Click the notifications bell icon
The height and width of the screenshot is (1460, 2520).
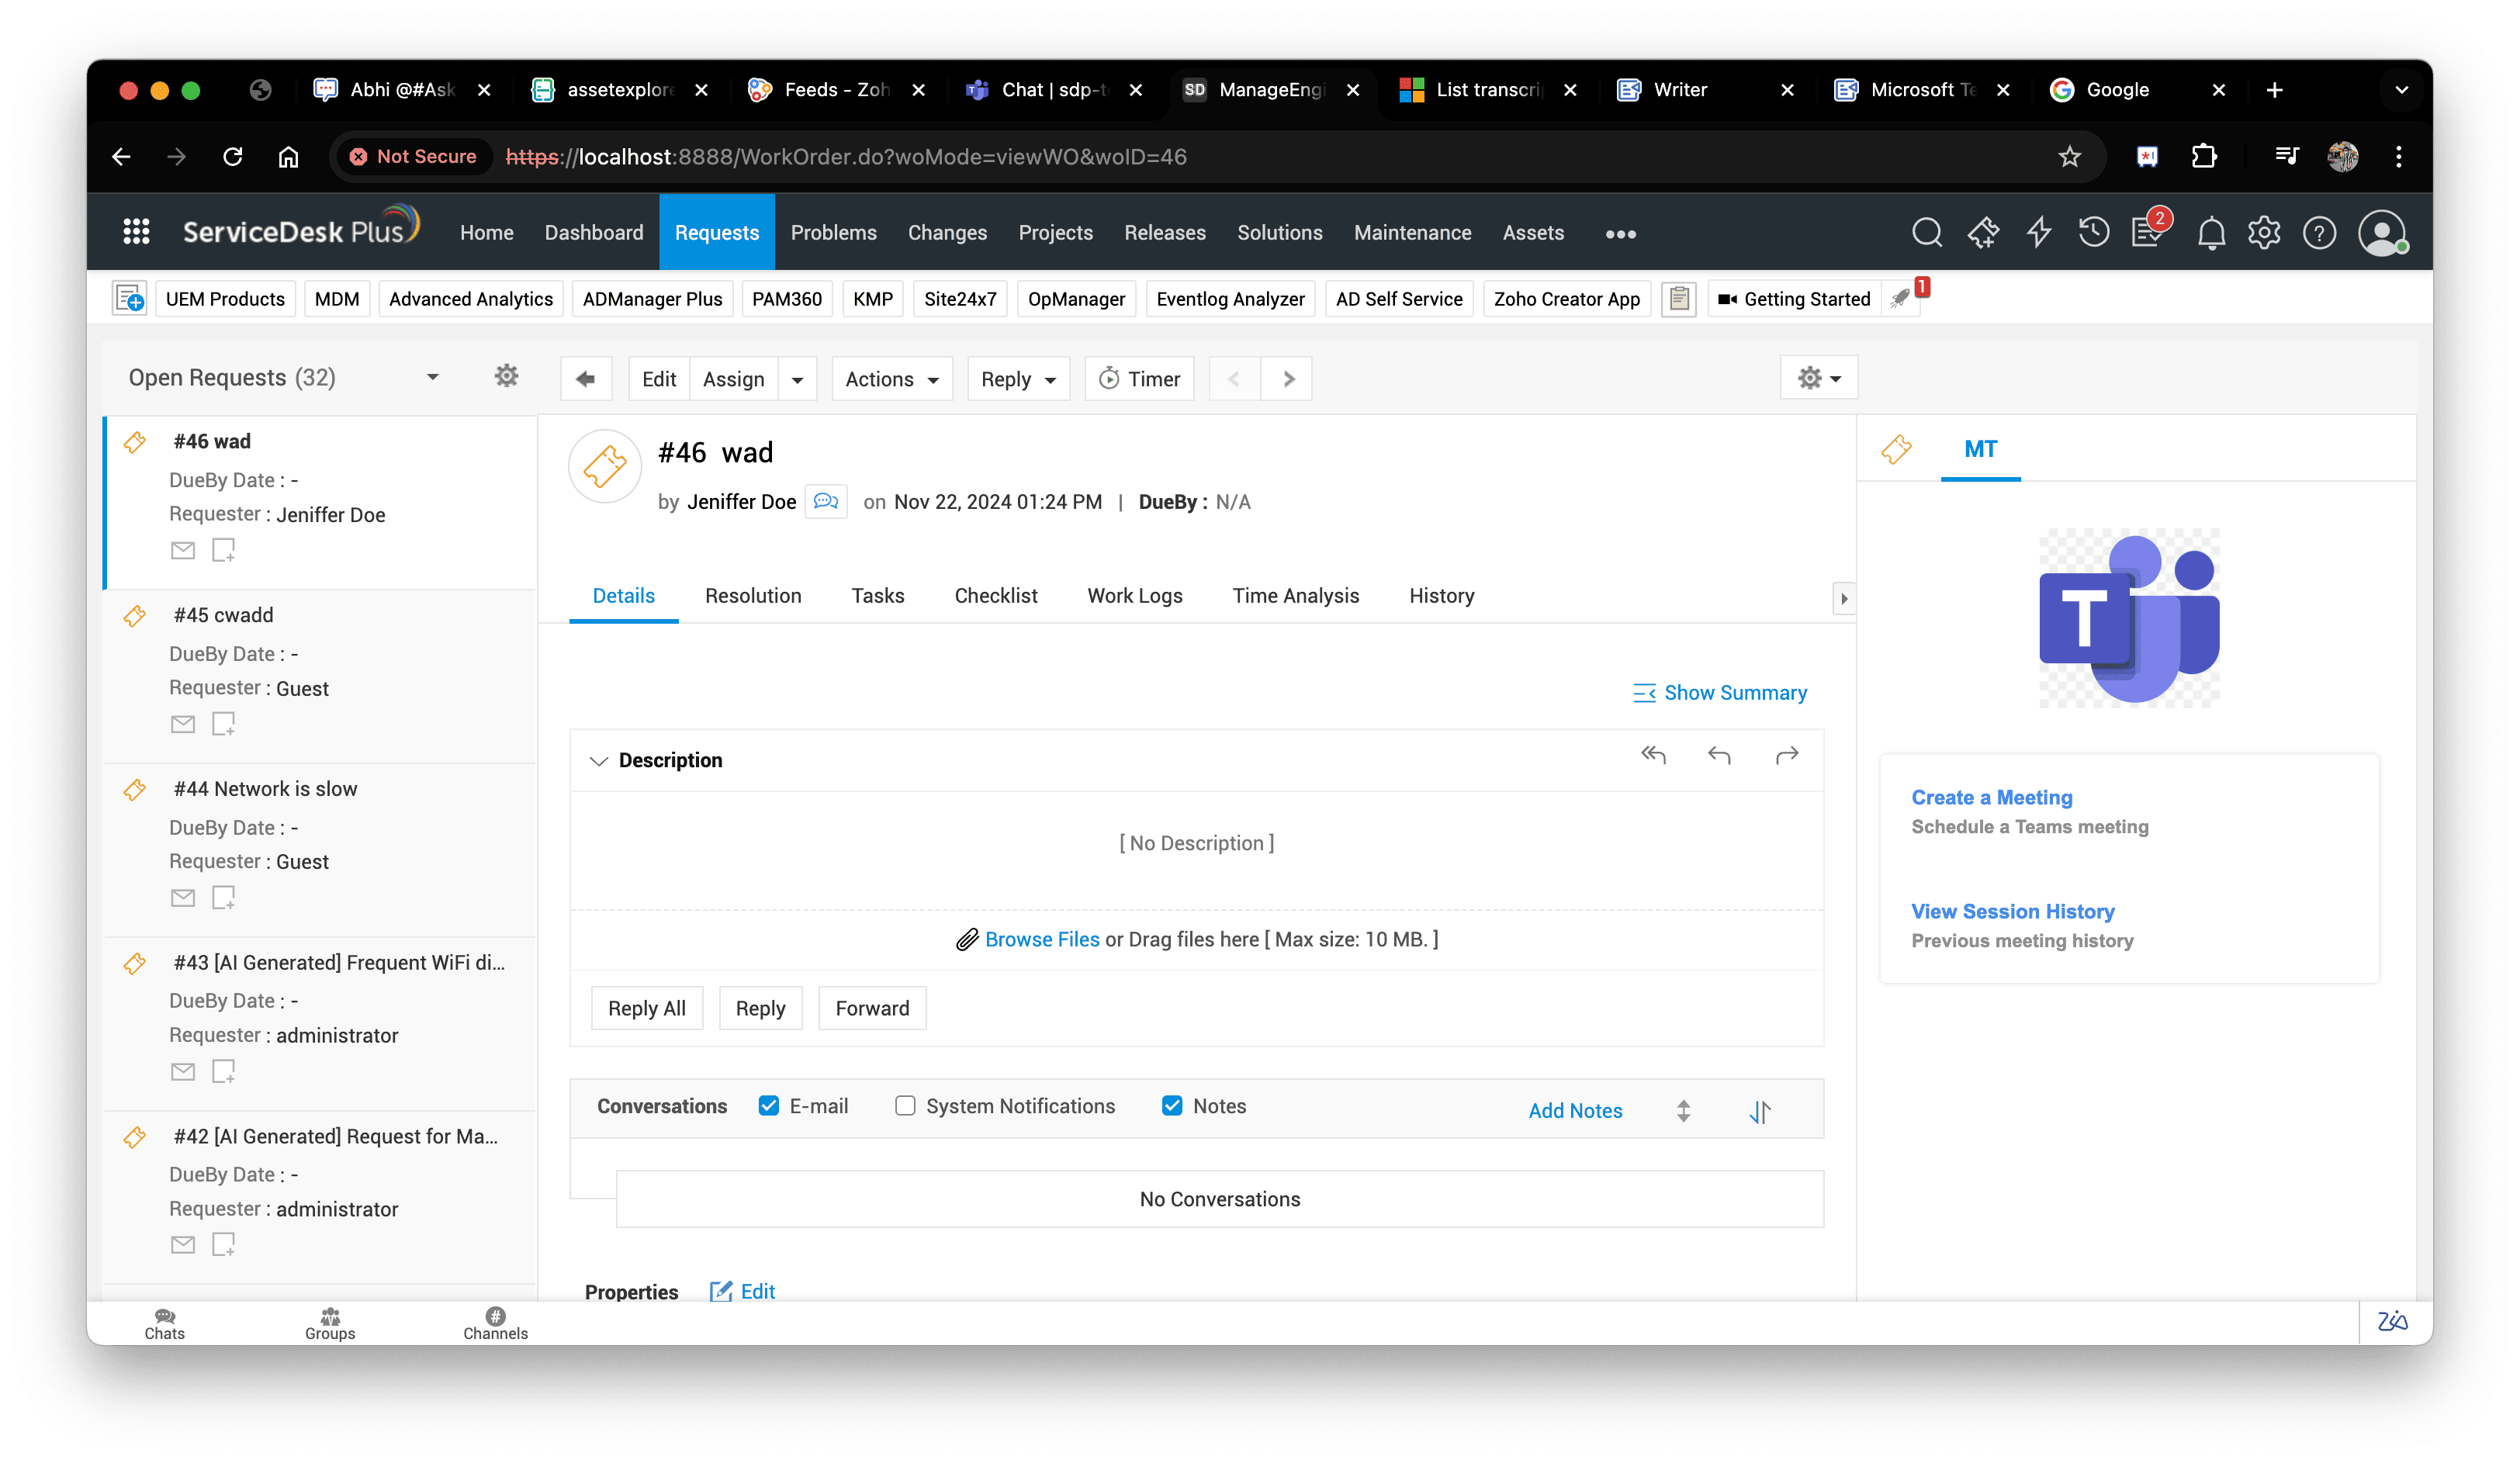[x=2211, y=233]
